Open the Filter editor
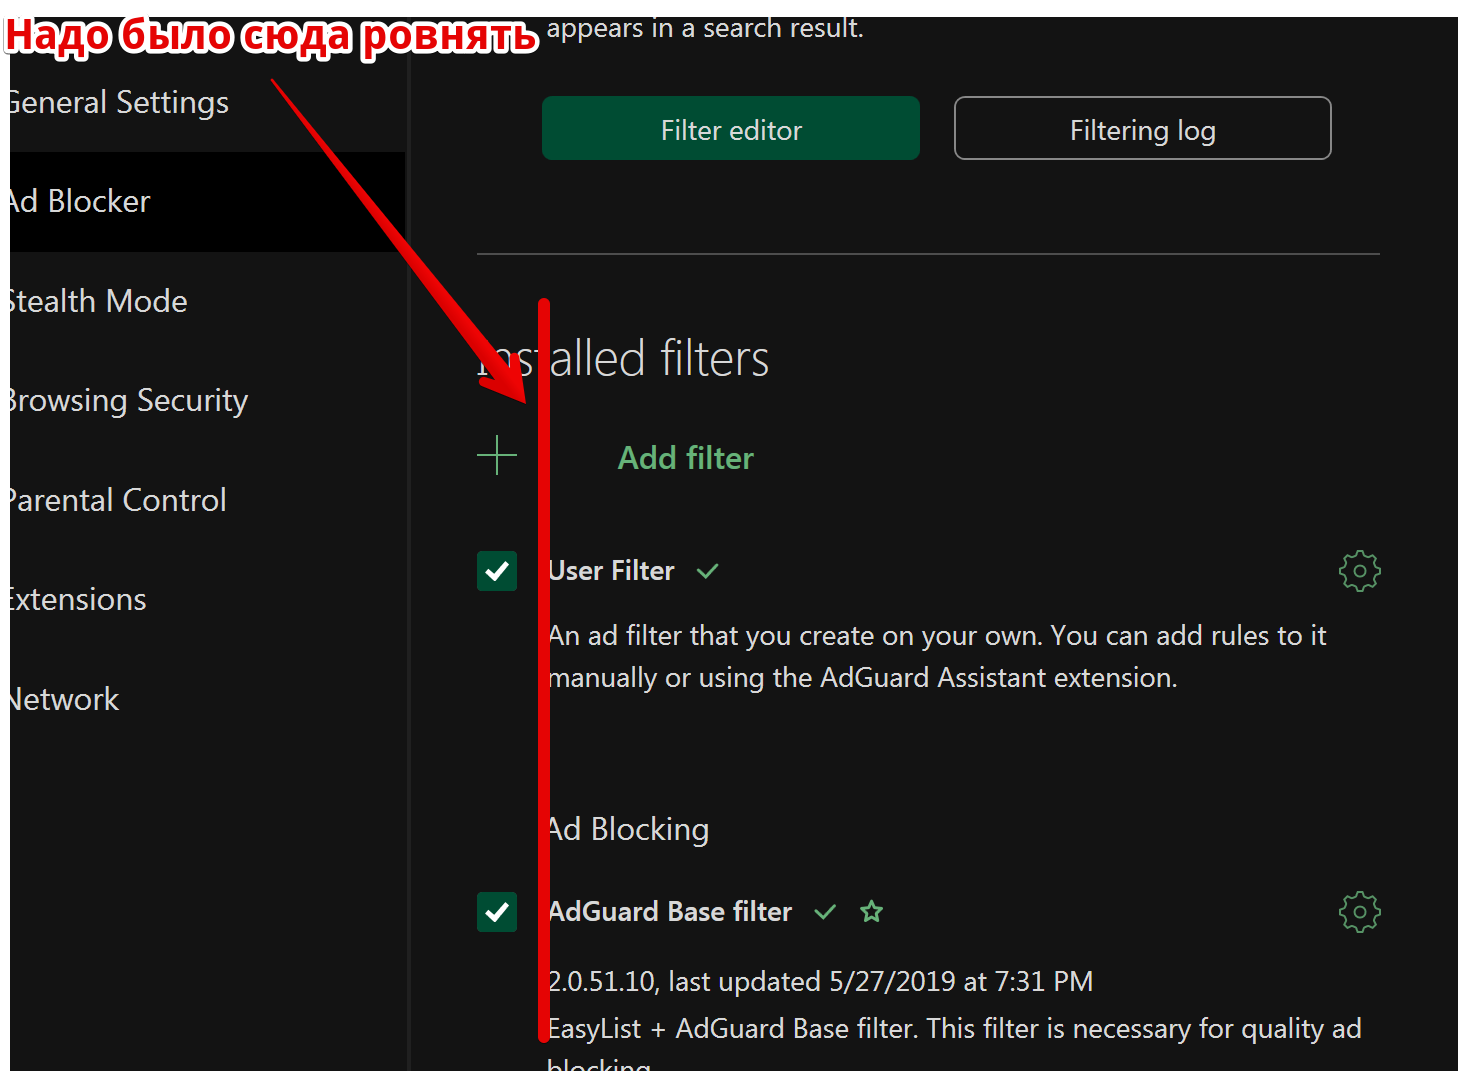Image resolution: width=1458 pixels, height=1071 pixels. [730, 129]
